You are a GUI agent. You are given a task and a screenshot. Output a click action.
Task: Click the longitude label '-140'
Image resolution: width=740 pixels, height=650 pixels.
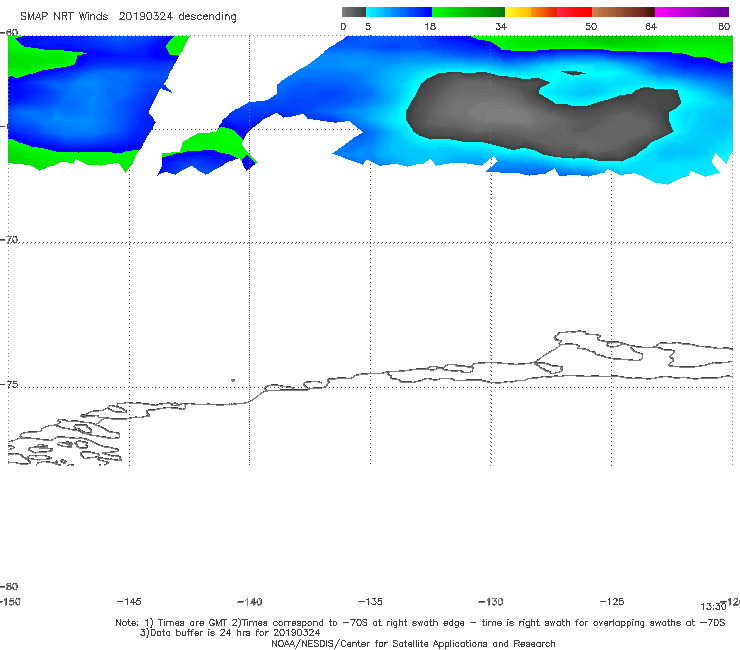pyautogui.click(x=249, y=601)
